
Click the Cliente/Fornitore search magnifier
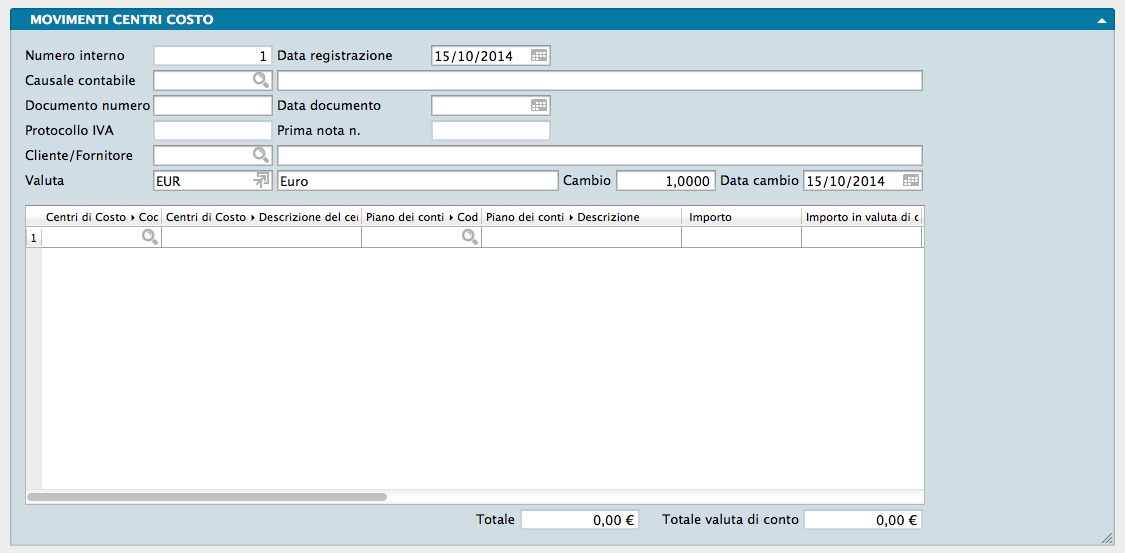tap(260, 155)
